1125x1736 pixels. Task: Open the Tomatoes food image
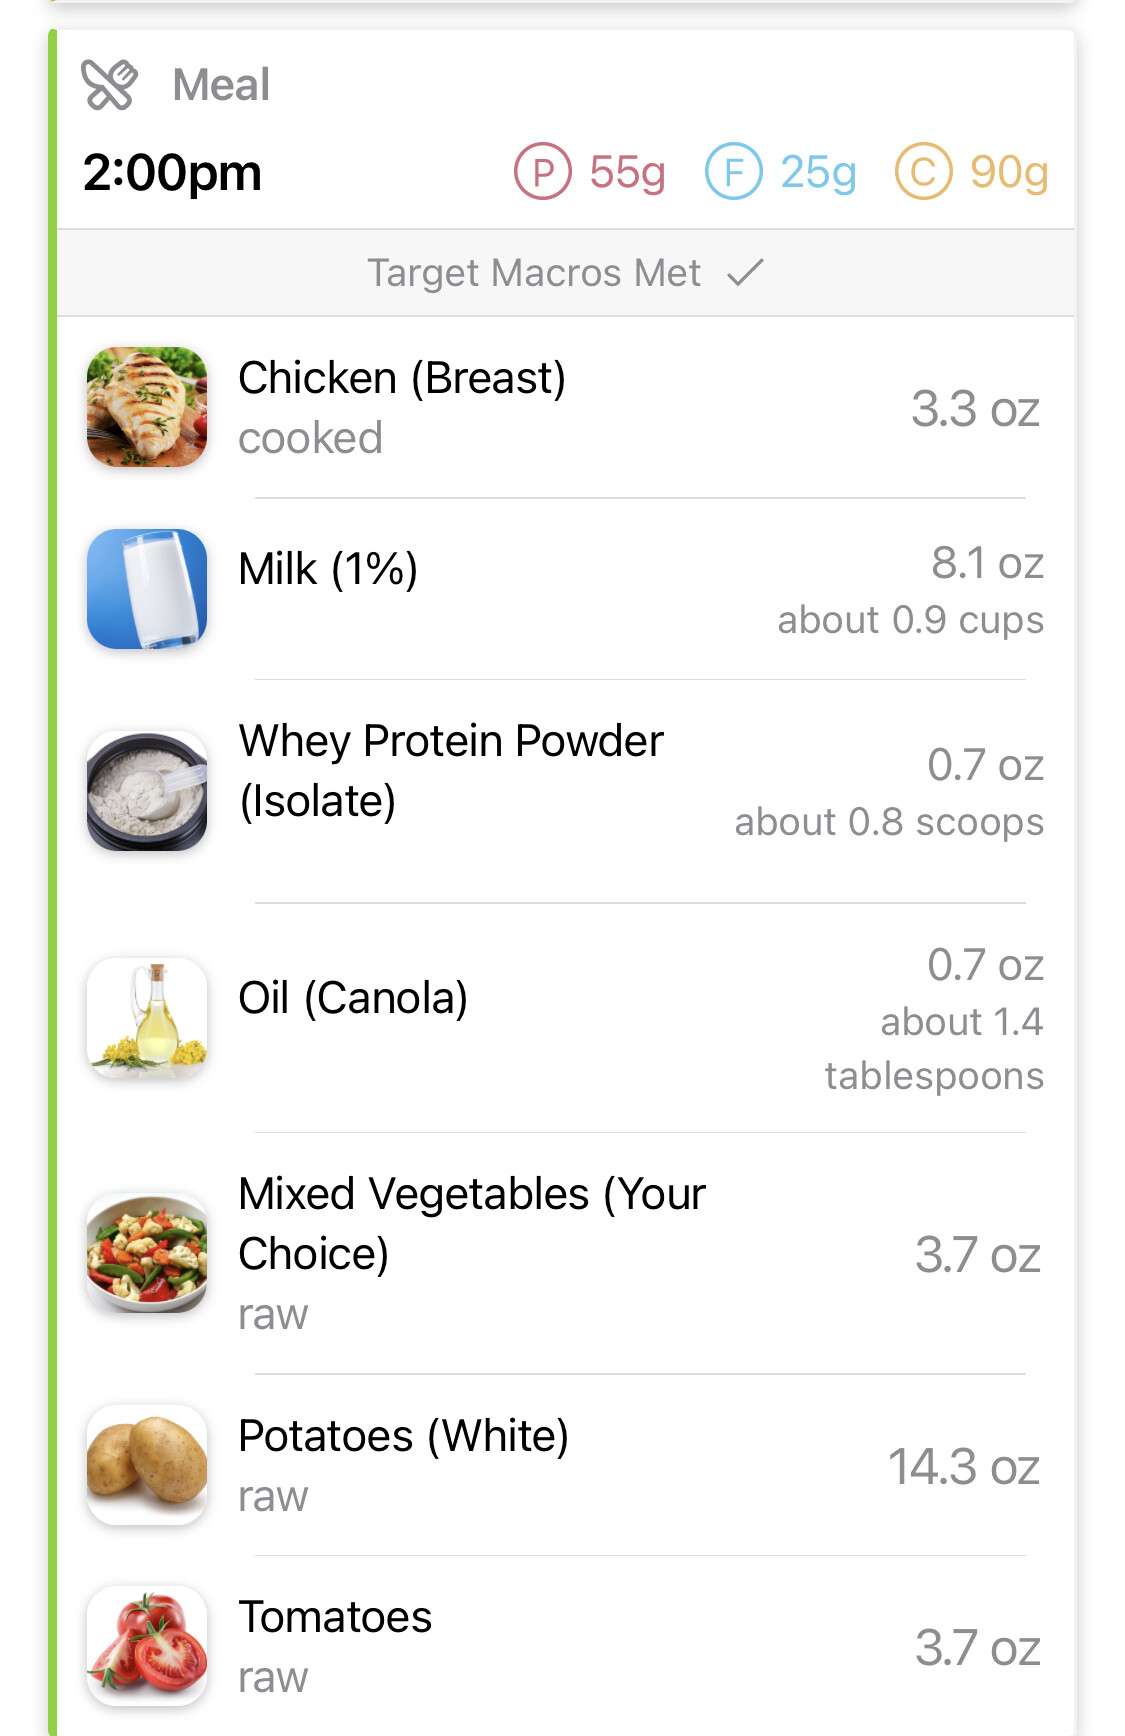point(147,1646)
